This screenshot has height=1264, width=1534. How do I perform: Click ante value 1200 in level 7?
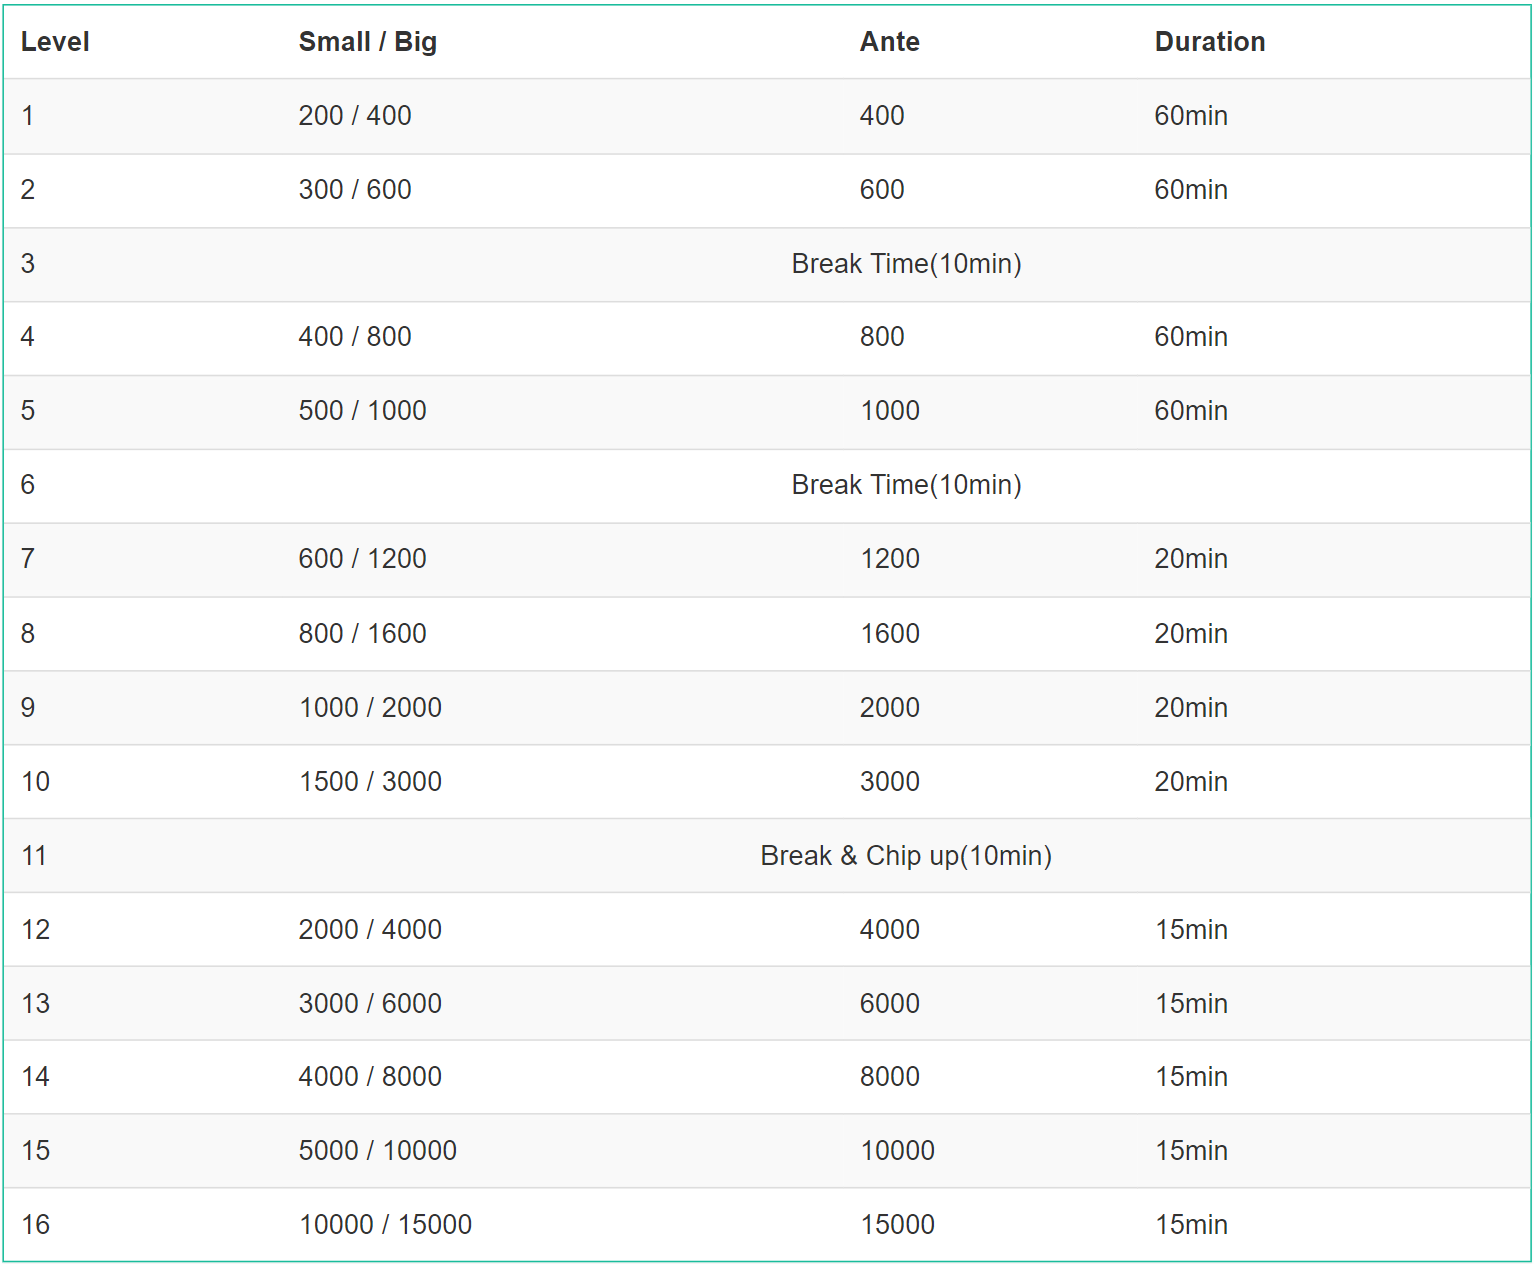click(890, 559)
